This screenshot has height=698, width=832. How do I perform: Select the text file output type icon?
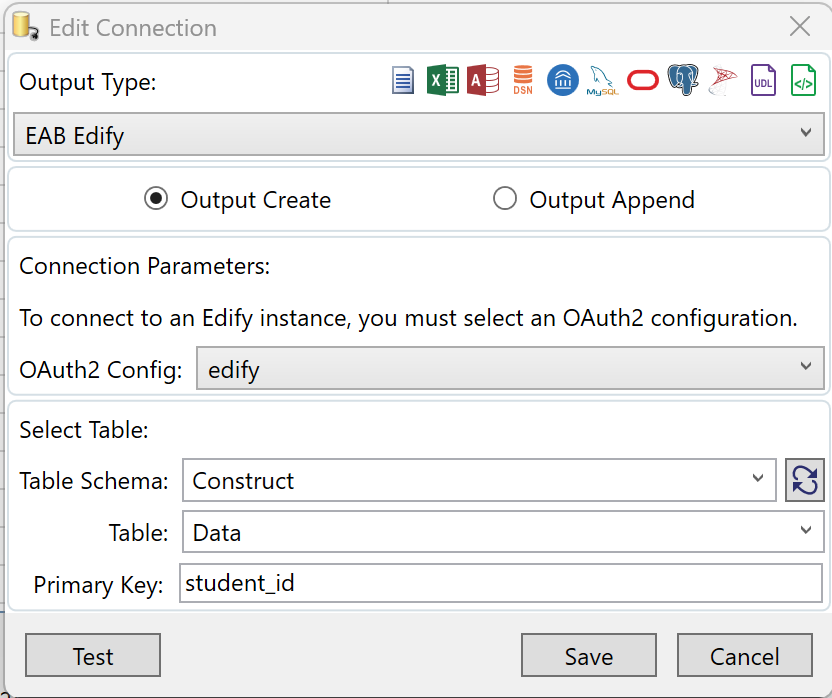click(403, 80)
